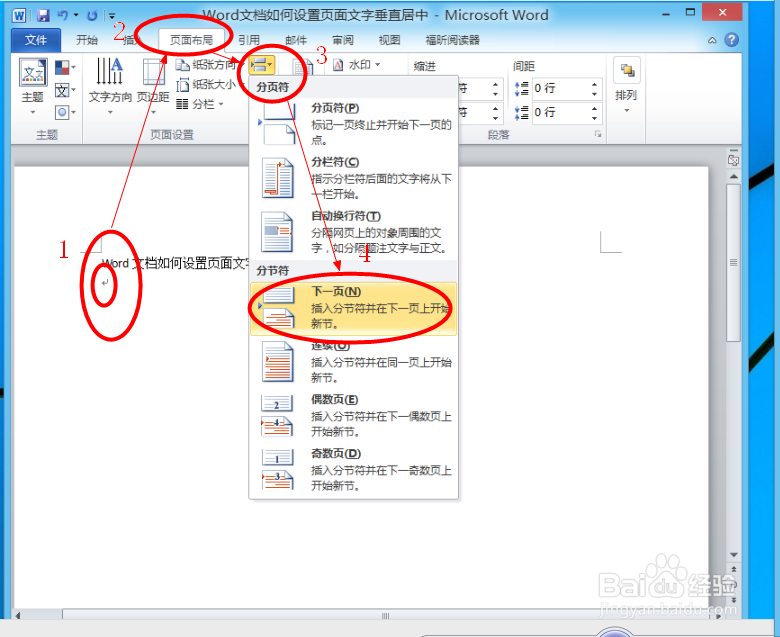Viewport: 780px width, 637px height.
Task: Open the 文件 tab
Action: coord(36,40)
